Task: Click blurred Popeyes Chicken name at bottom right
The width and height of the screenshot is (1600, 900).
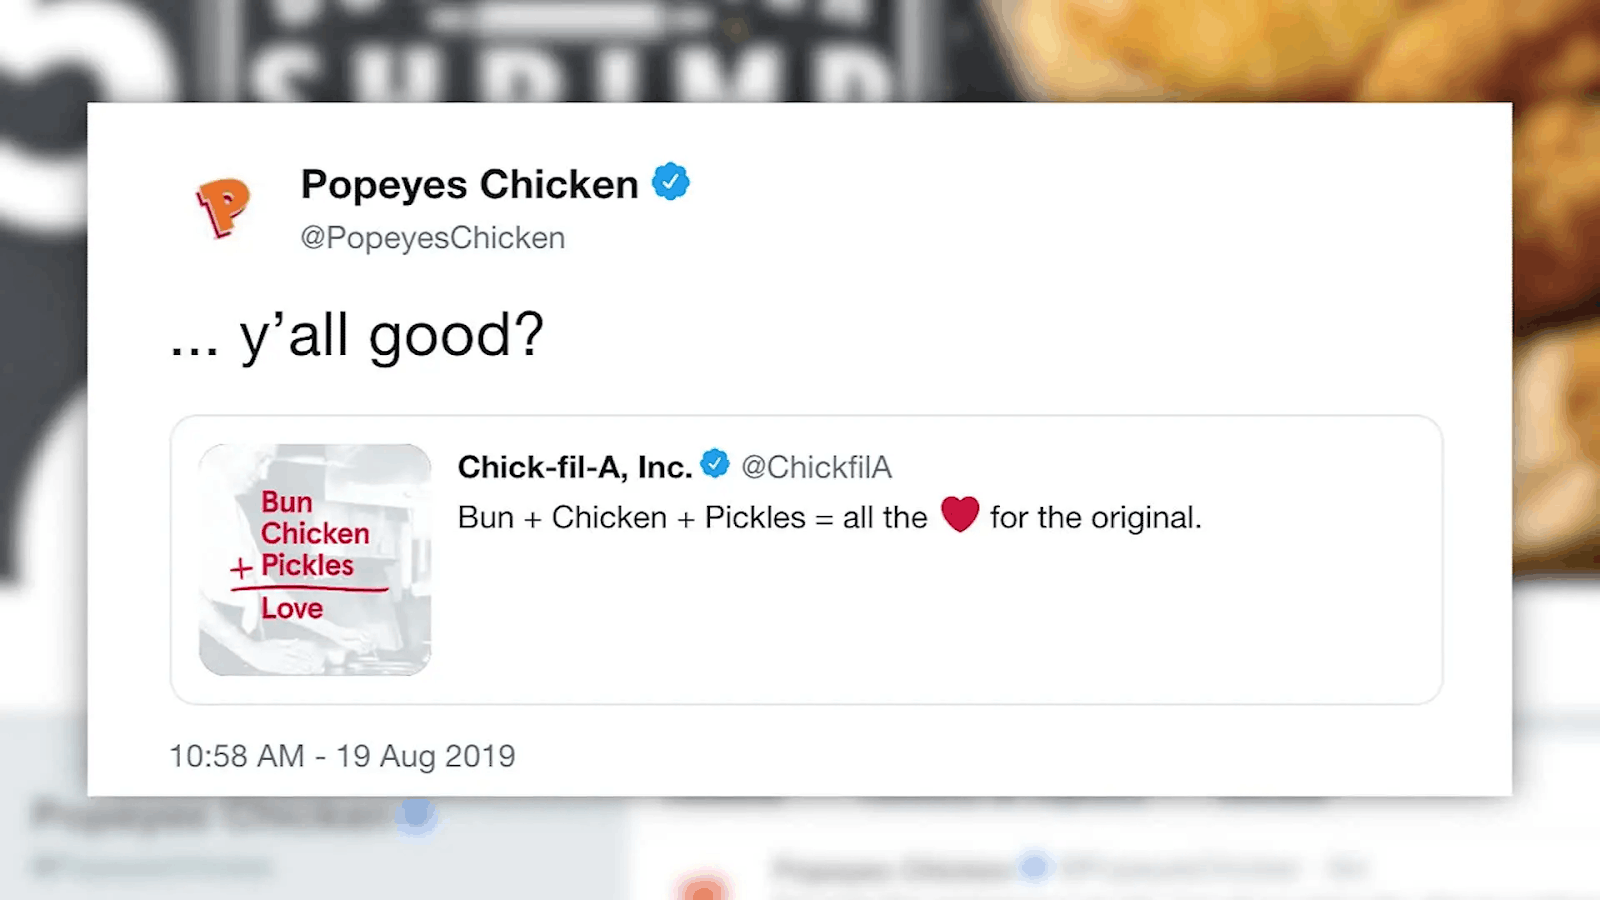Action: (890, 867)
